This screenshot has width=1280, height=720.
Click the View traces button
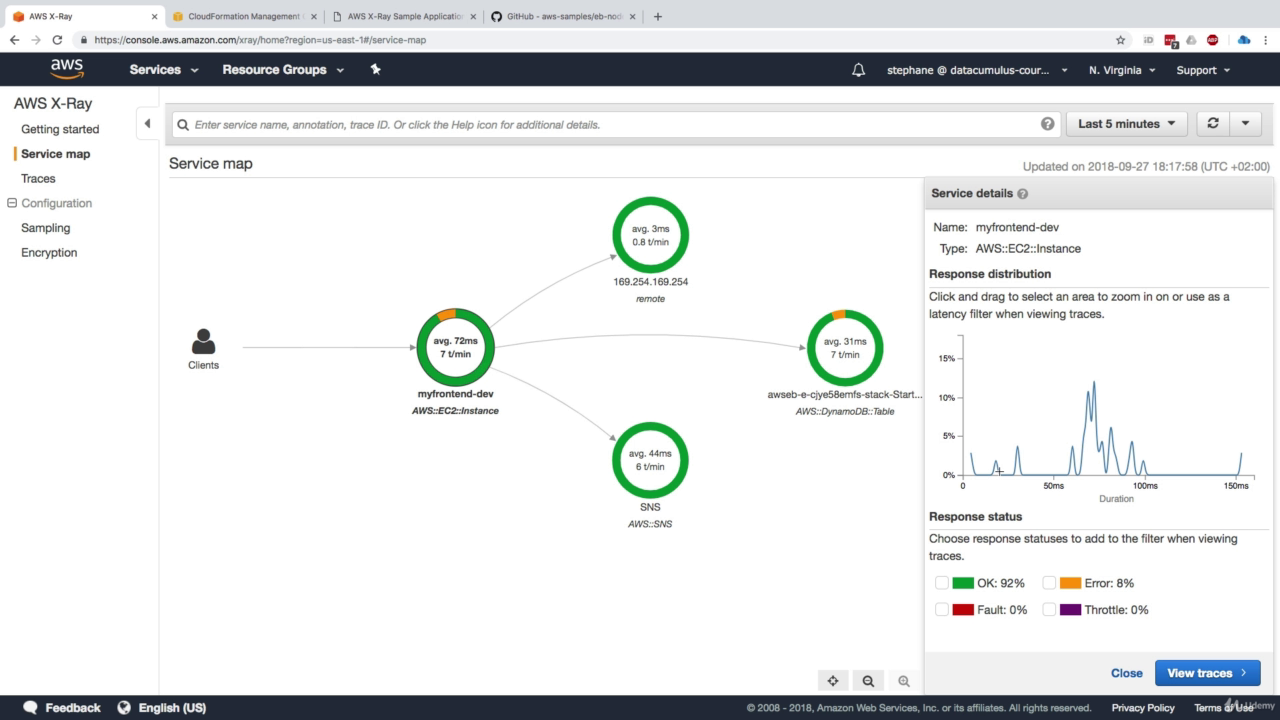(1207, 673)
